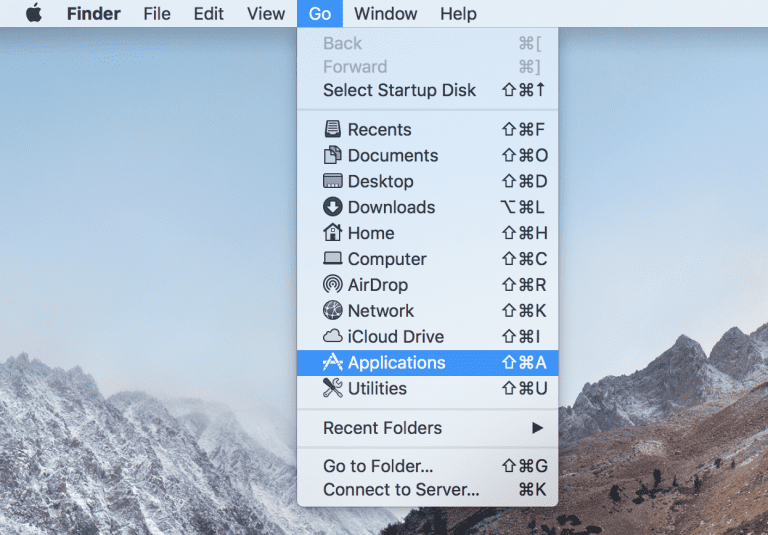This screenshot has width=768, height=535.
Task: Choose Go to Folder…
Action: pyautogui.click(x=427, y=466)
